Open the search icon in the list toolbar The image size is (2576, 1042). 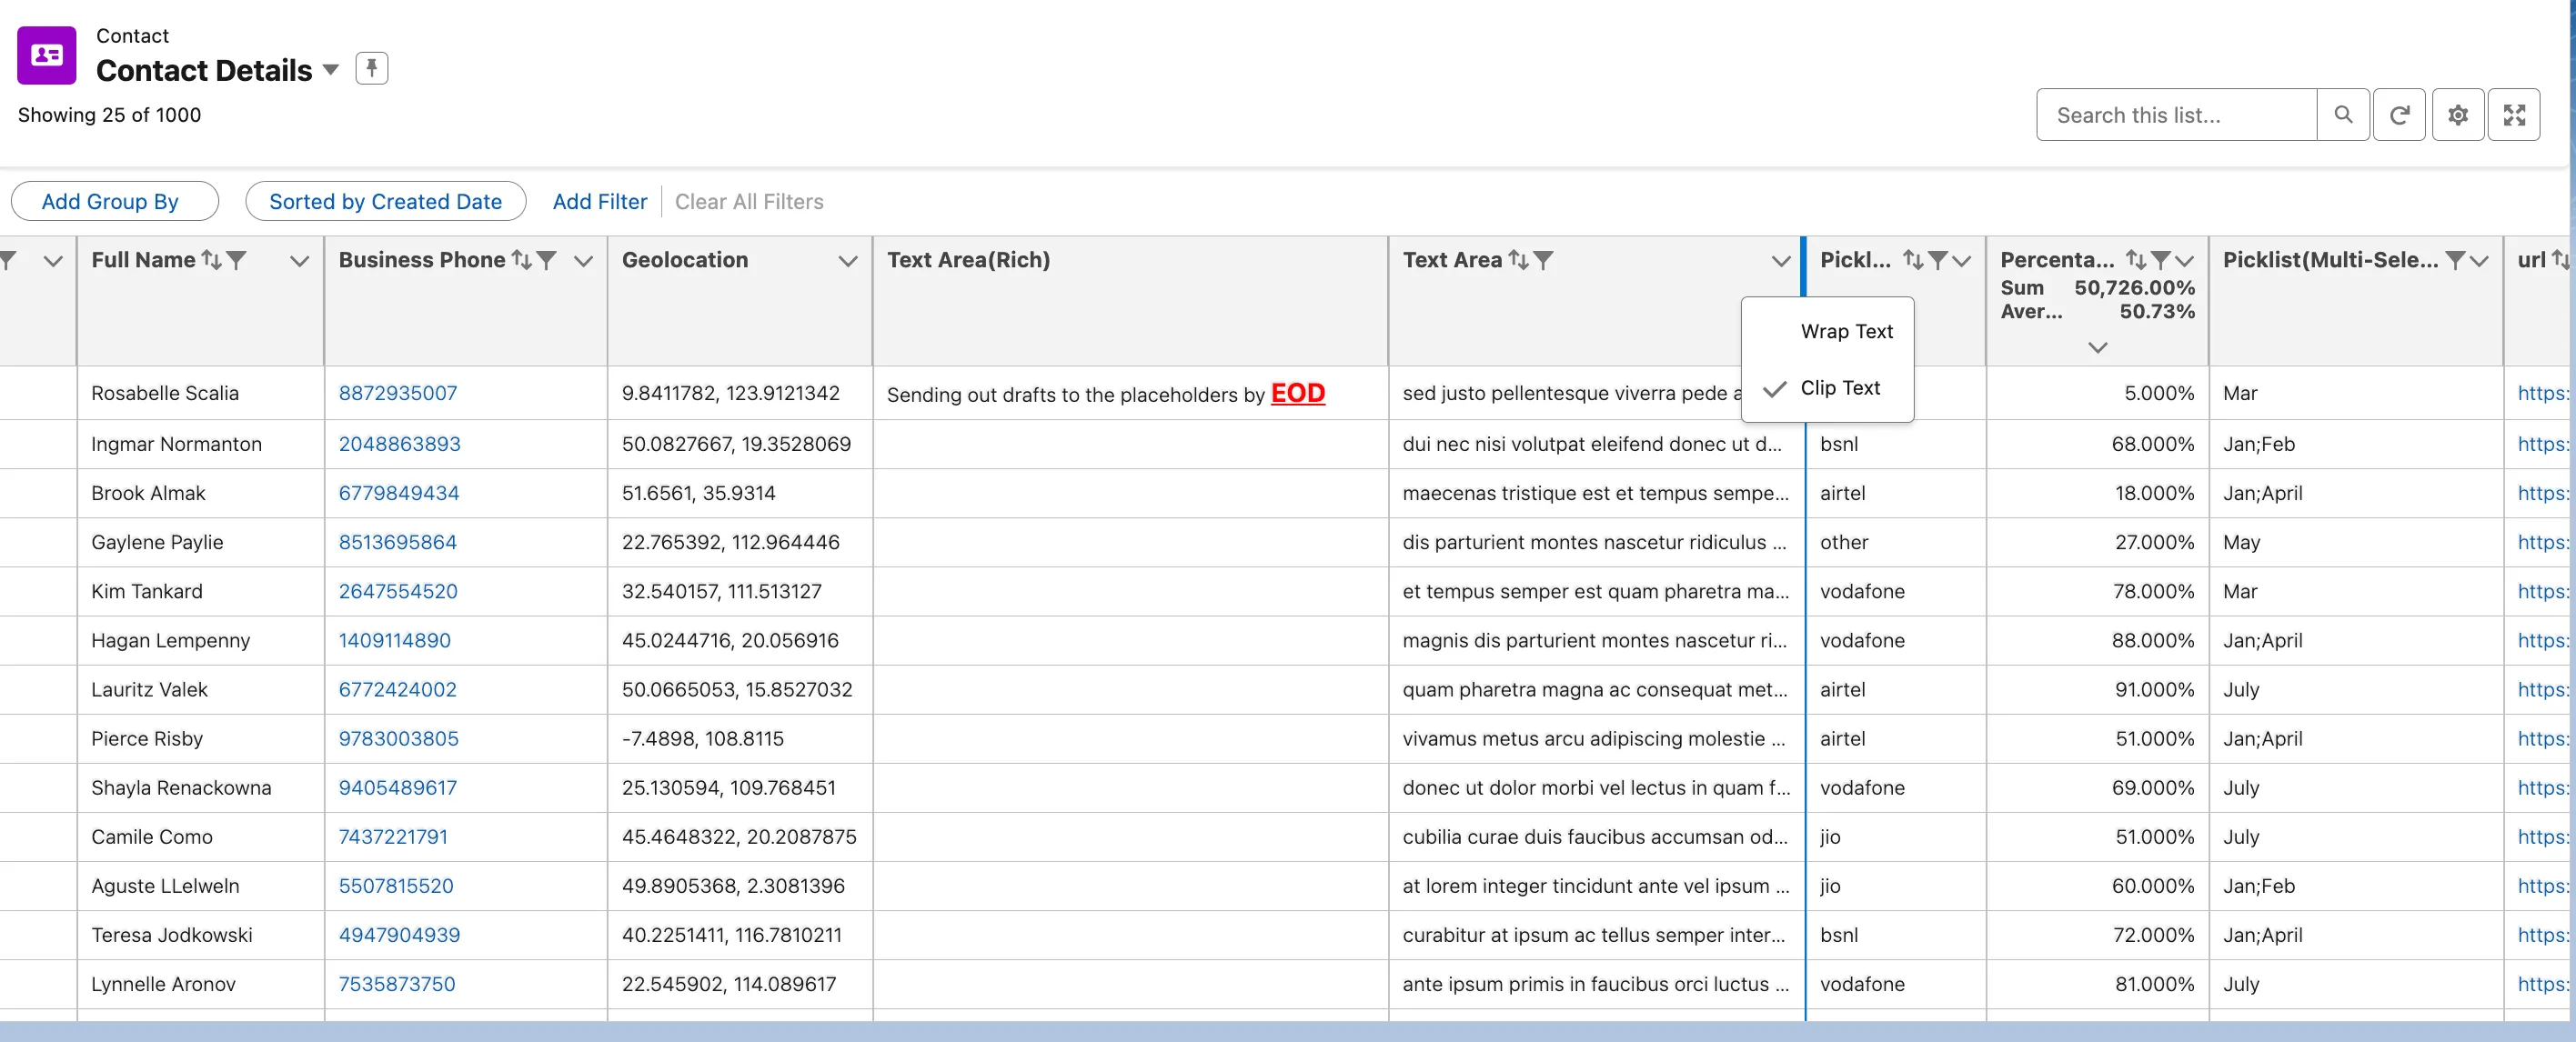(2344, 114)
